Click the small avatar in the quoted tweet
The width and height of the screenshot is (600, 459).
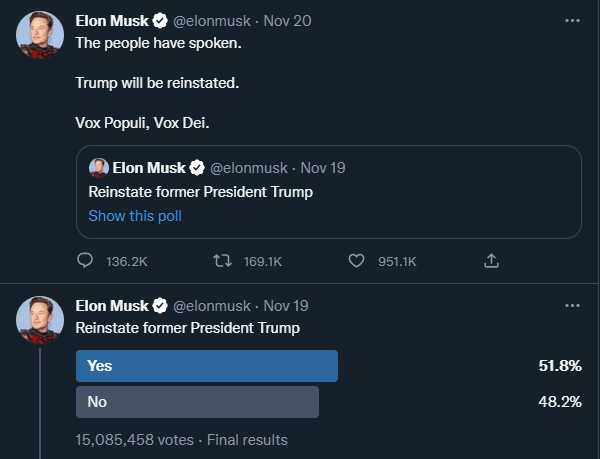[x=99, y=167]
